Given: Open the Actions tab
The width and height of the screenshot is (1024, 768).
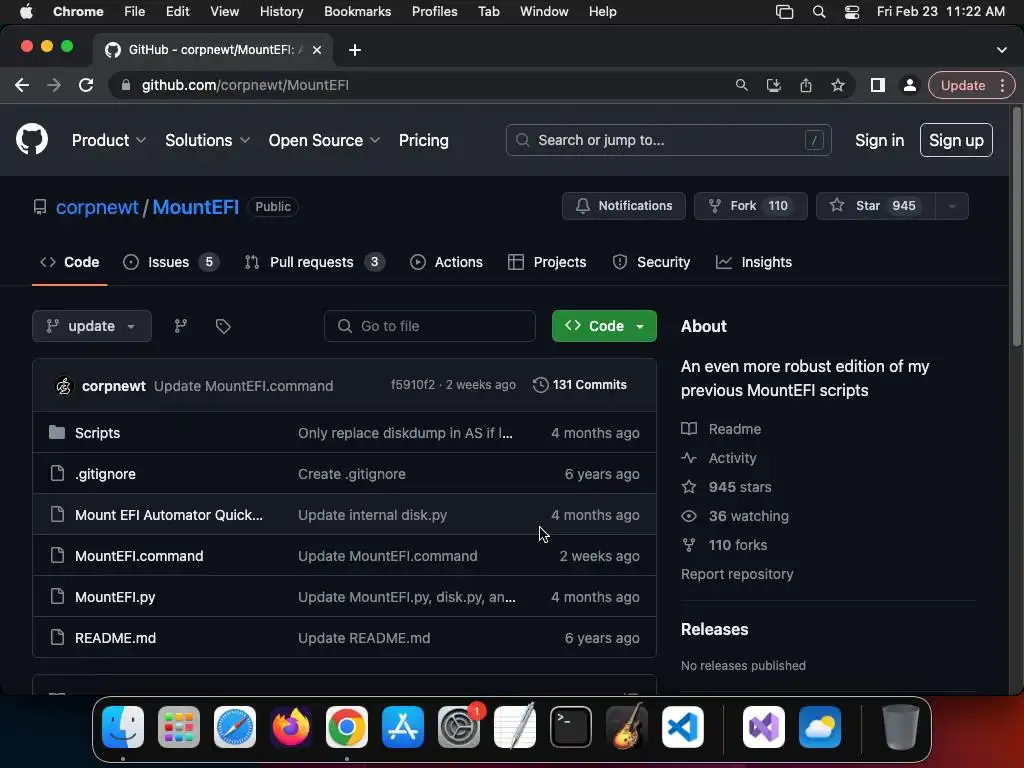Looking at the screenshot, I should [446, 262].
